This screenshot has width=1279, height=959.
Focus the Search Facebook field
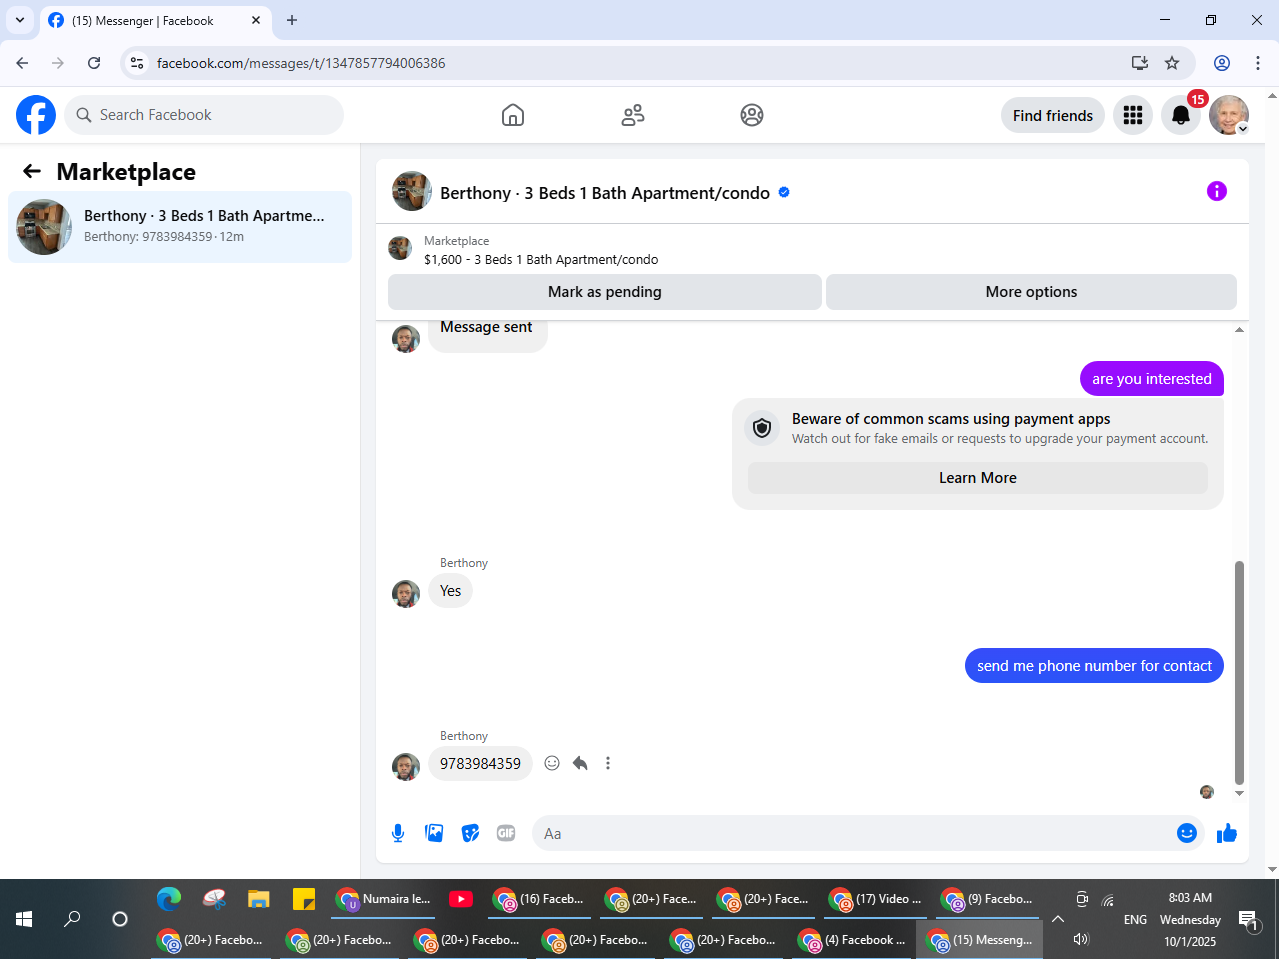[204, 115]
